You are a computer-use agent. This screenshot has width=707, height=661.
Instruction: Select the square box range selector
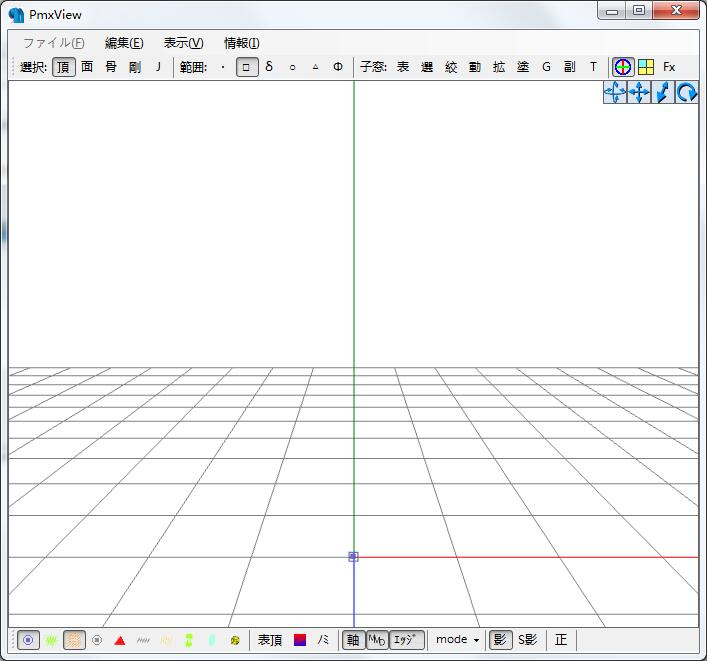point(246,67)
